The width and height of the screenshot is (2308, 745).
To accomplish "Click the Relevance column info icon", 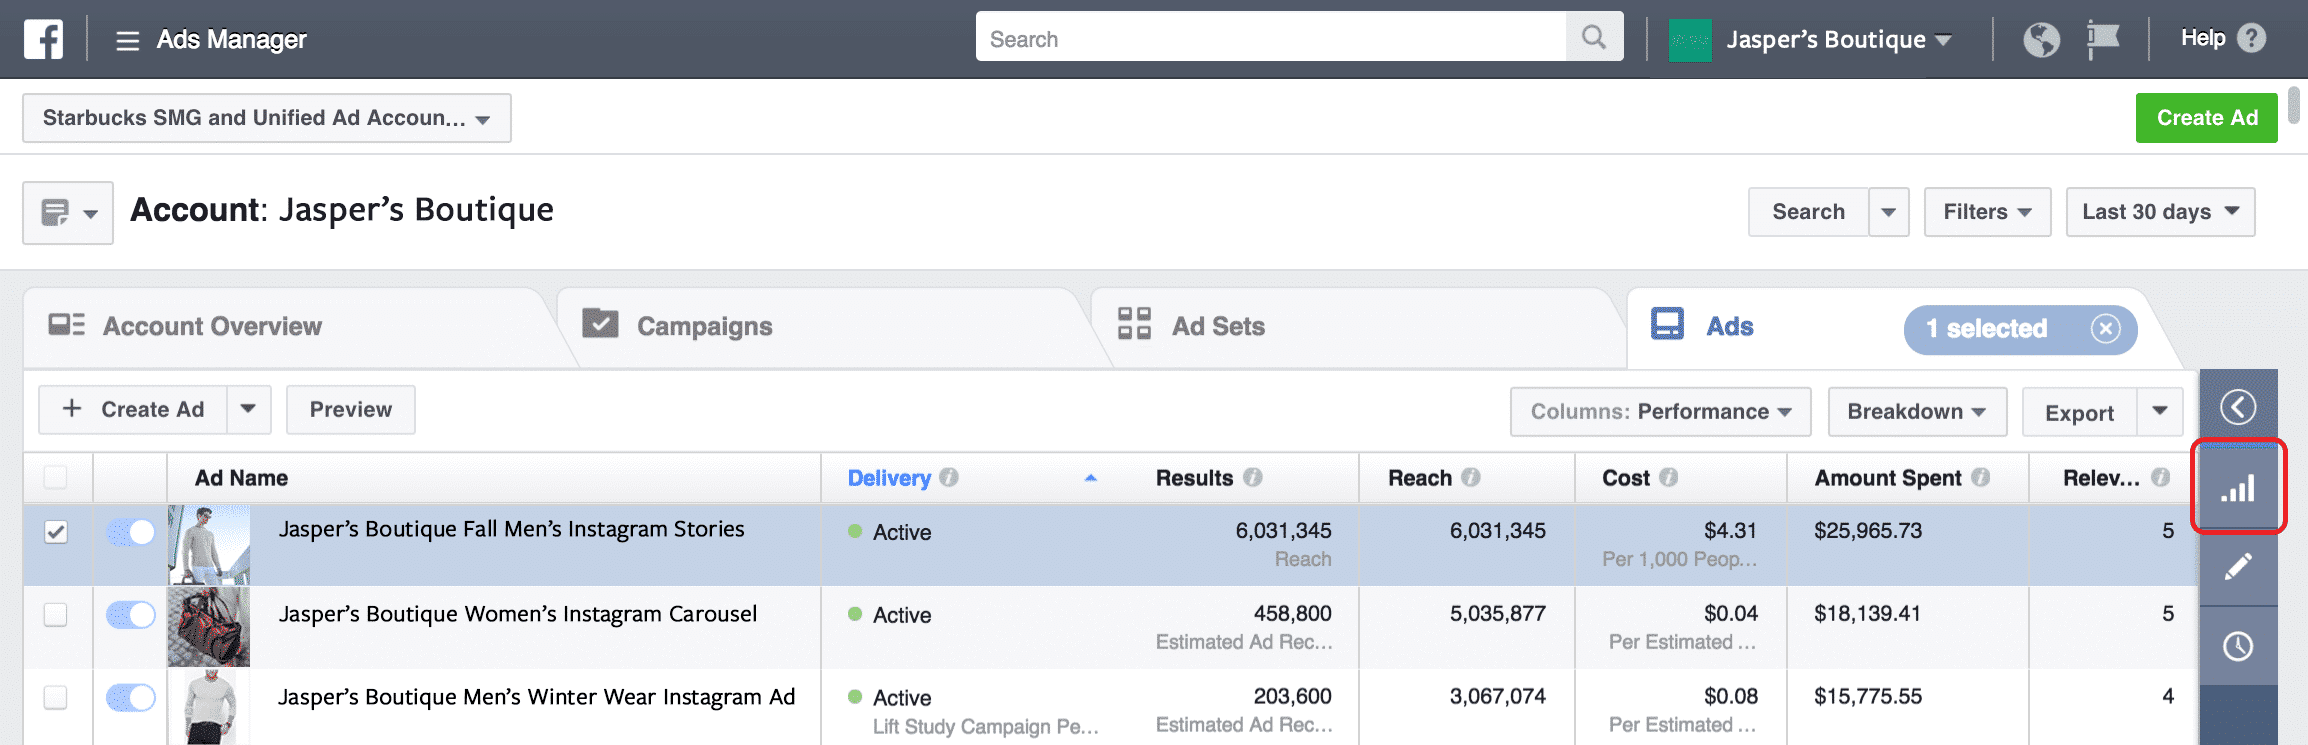I will point(2160,477).
